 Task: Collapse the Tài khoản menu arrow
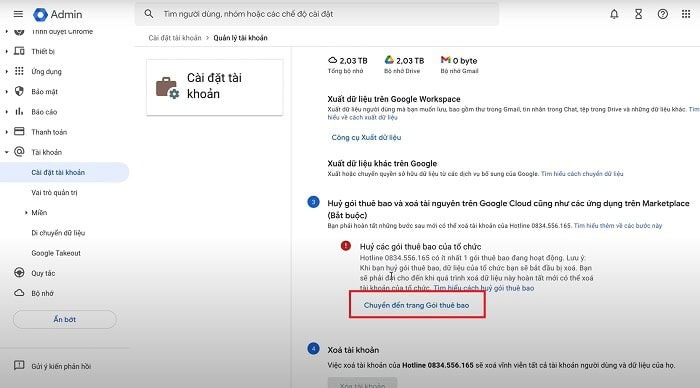tap(6, 152)
